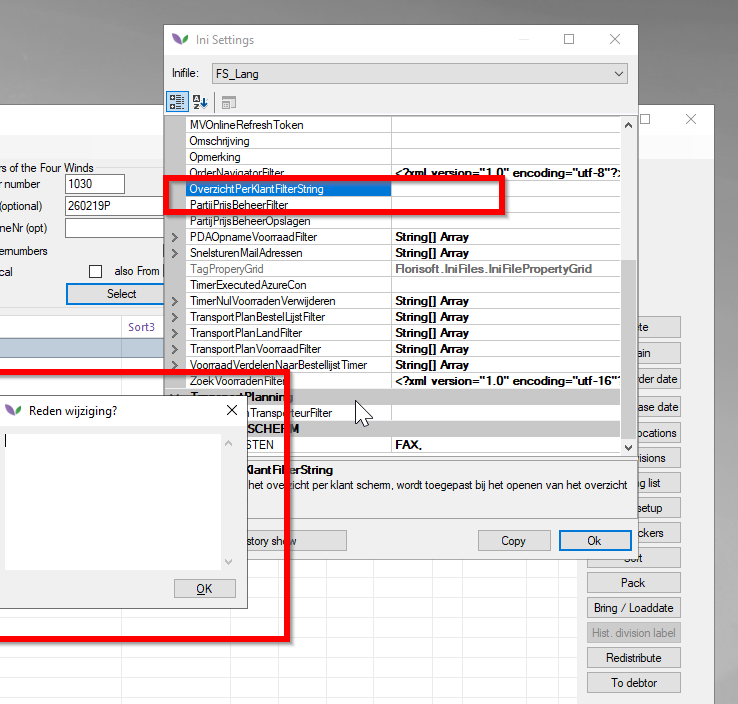Switch property grid to Categorized view
Screen dimensions: 738x704
177,102
